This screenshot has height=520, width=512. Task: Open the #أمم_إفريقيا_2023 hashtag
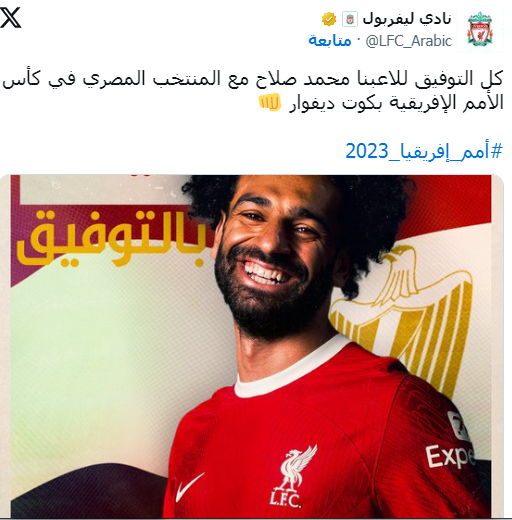coord(424,151)
